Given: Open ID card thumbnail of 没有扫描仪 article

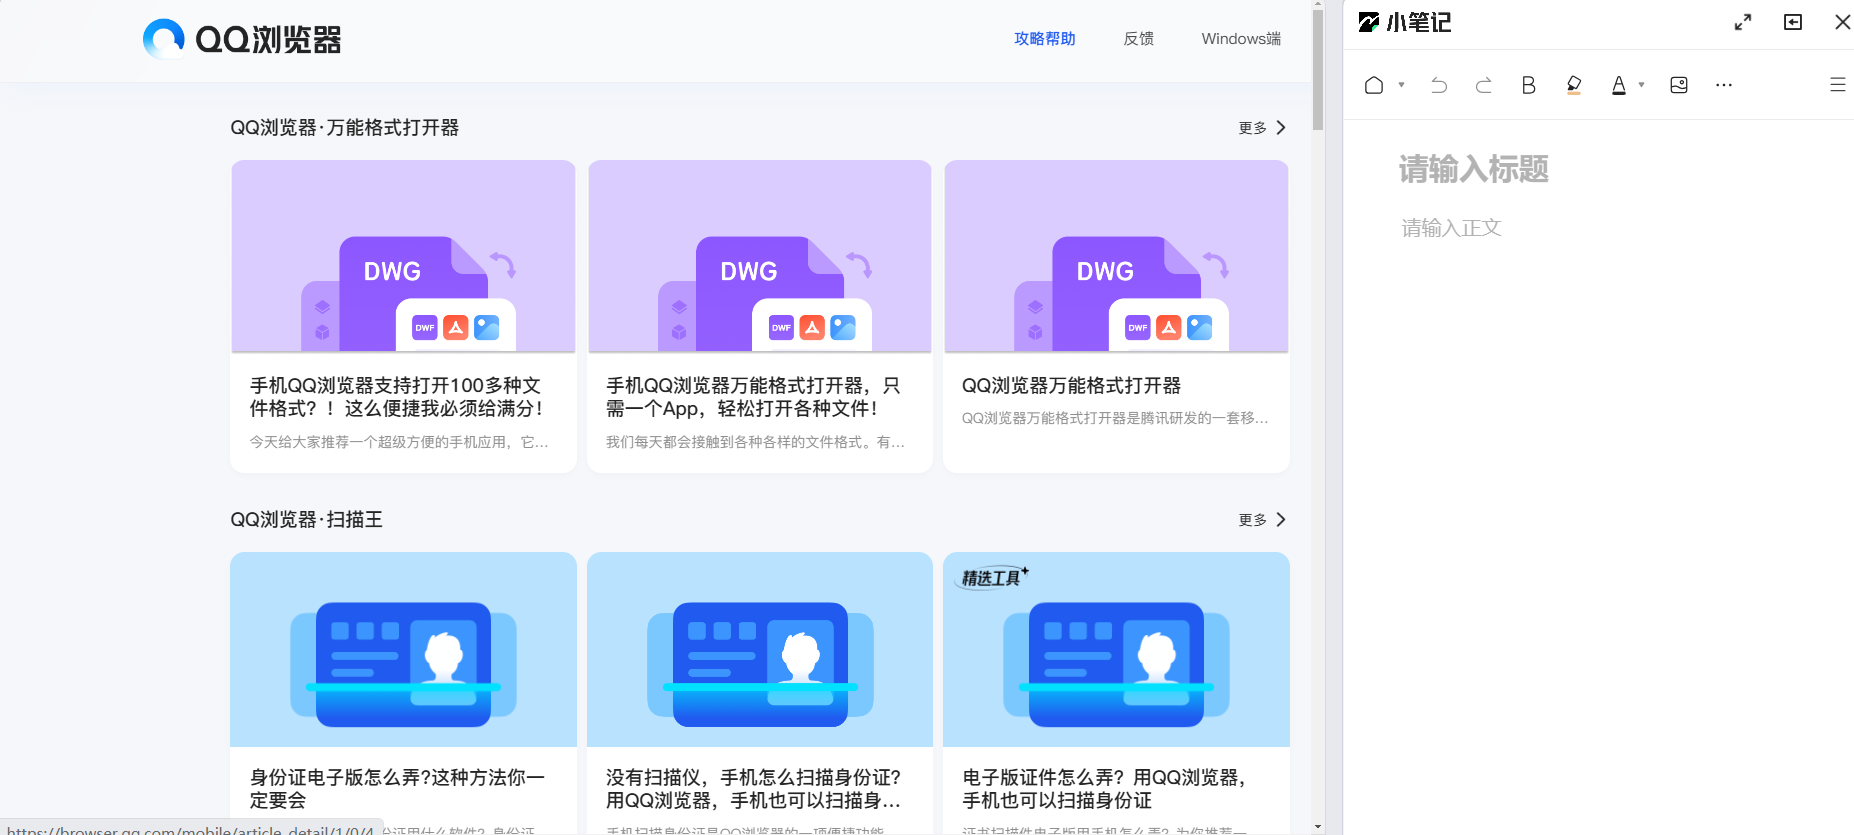Looking at the screenshot, I should point(760,650).
